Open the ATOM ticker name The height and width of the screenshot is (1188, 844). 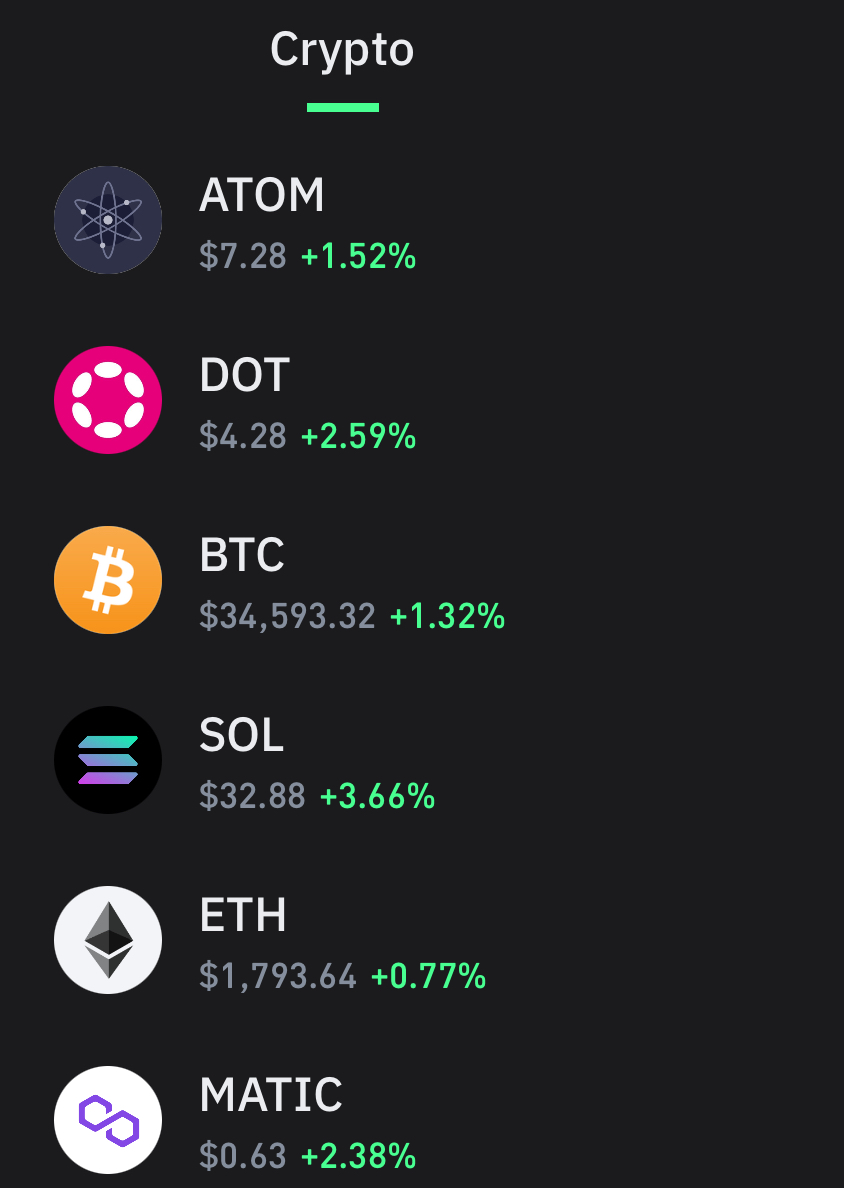(x=261, y=195)
